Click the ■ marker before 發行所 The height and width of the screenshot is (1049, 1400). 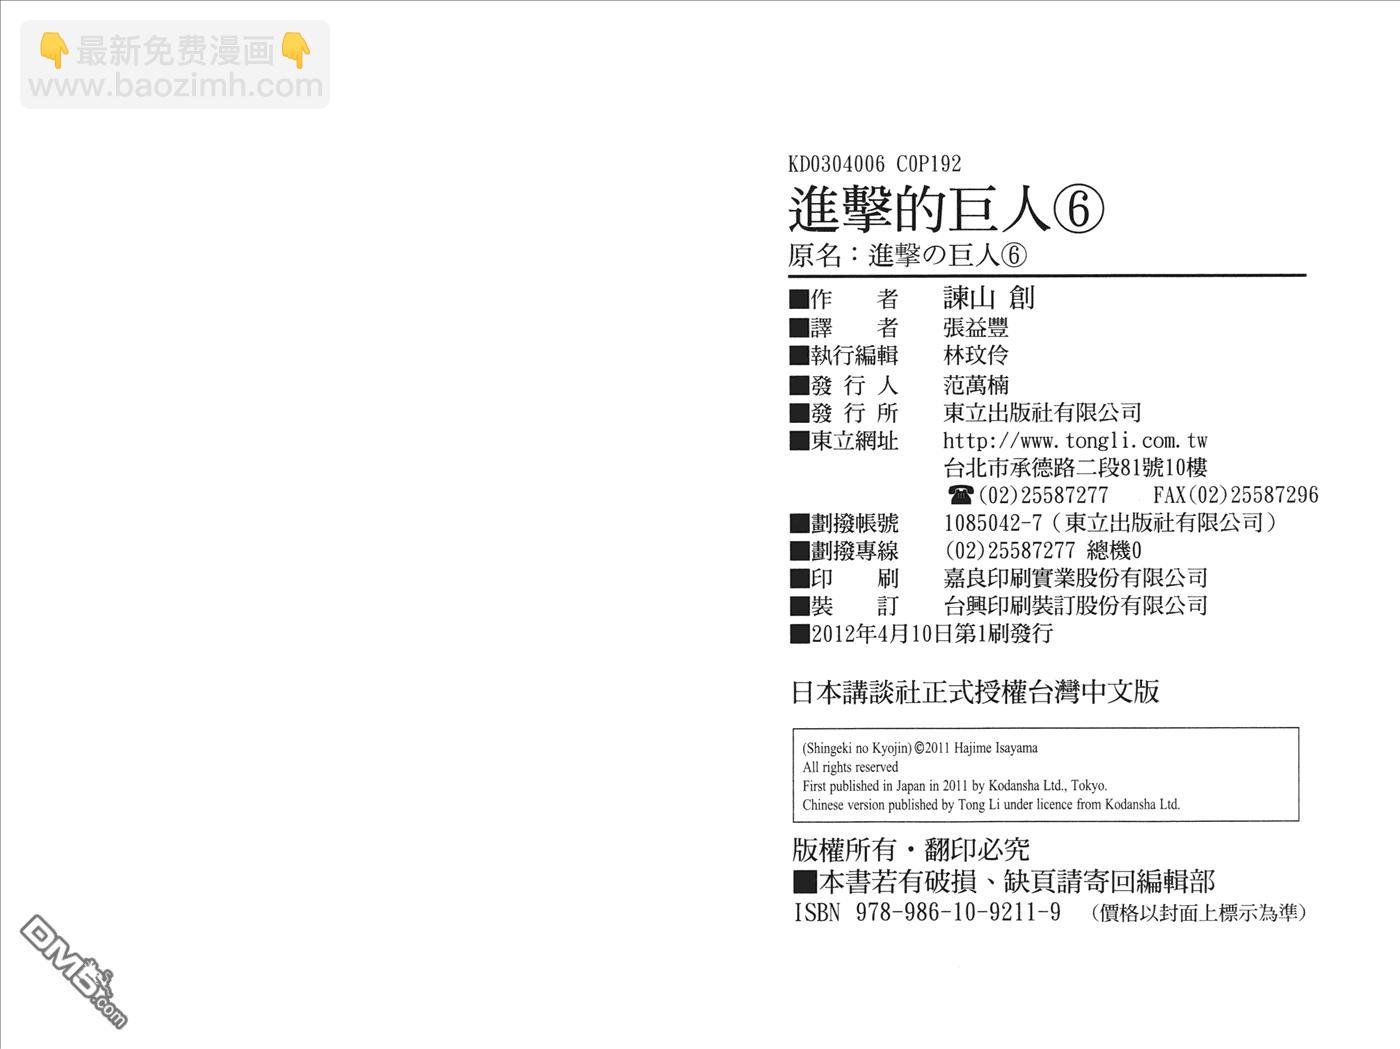point(798,412)
